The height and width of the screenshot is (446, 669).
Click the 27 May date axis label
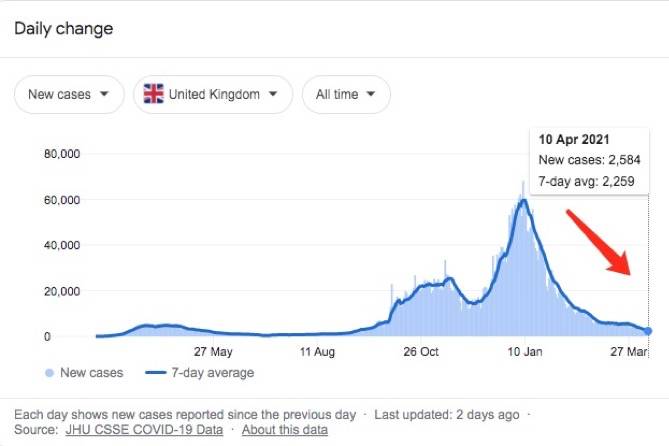[213, 352]
